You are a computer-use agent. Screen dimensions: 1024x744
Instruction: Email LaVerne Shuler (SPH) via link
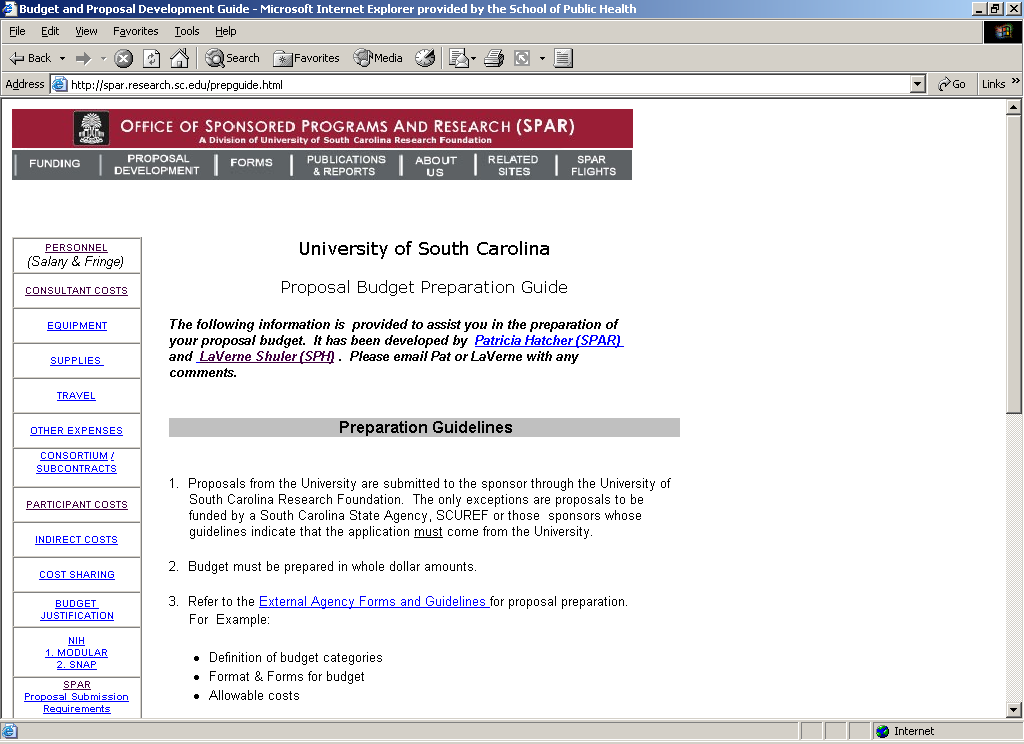(x=266, y=357)
